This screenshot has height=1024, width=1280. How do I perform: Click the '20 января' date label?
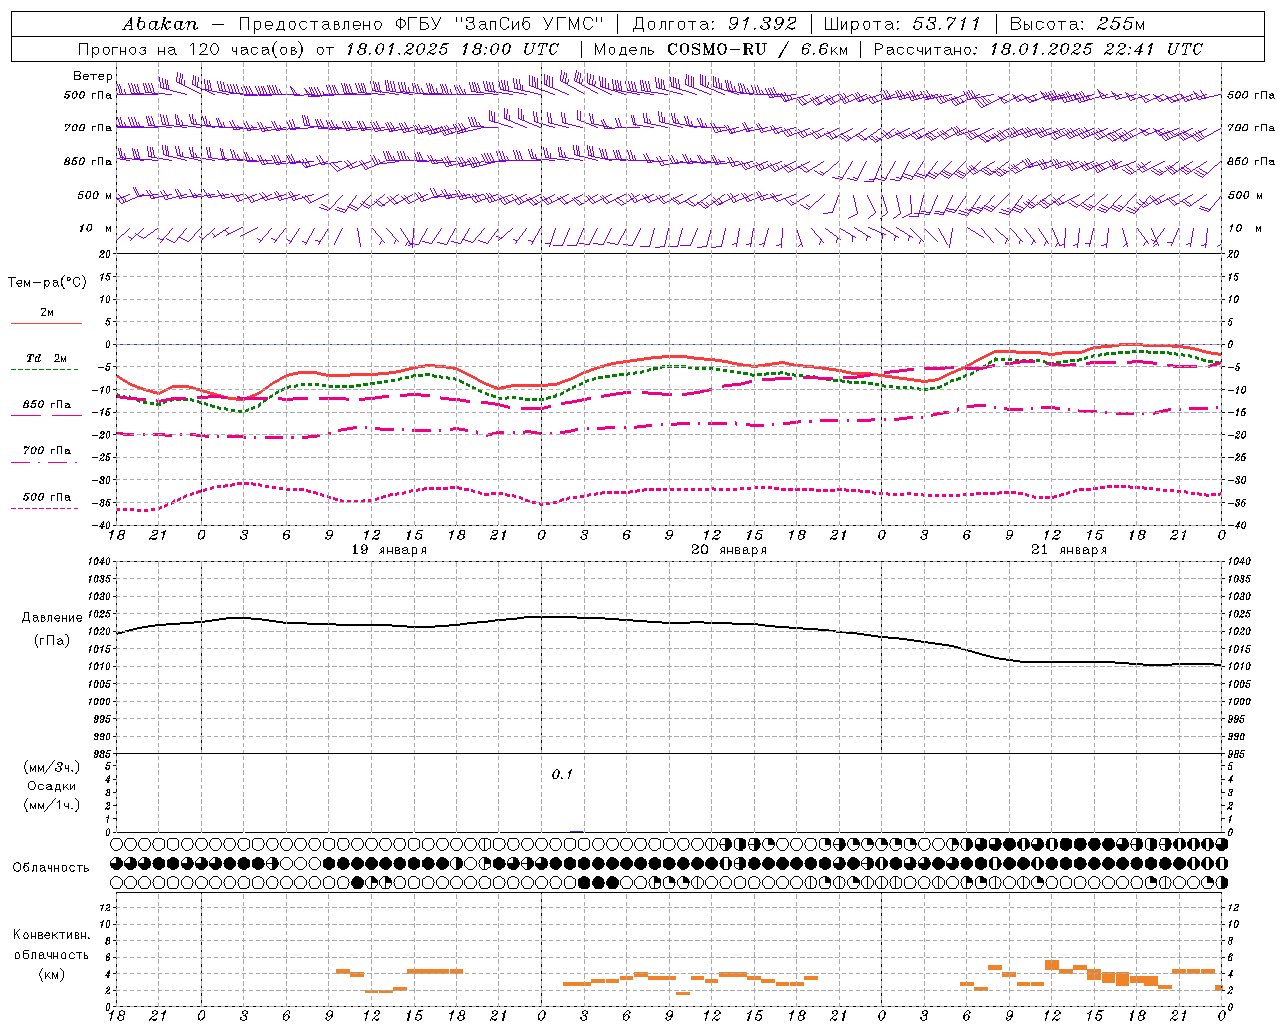[x=729, y=550]
